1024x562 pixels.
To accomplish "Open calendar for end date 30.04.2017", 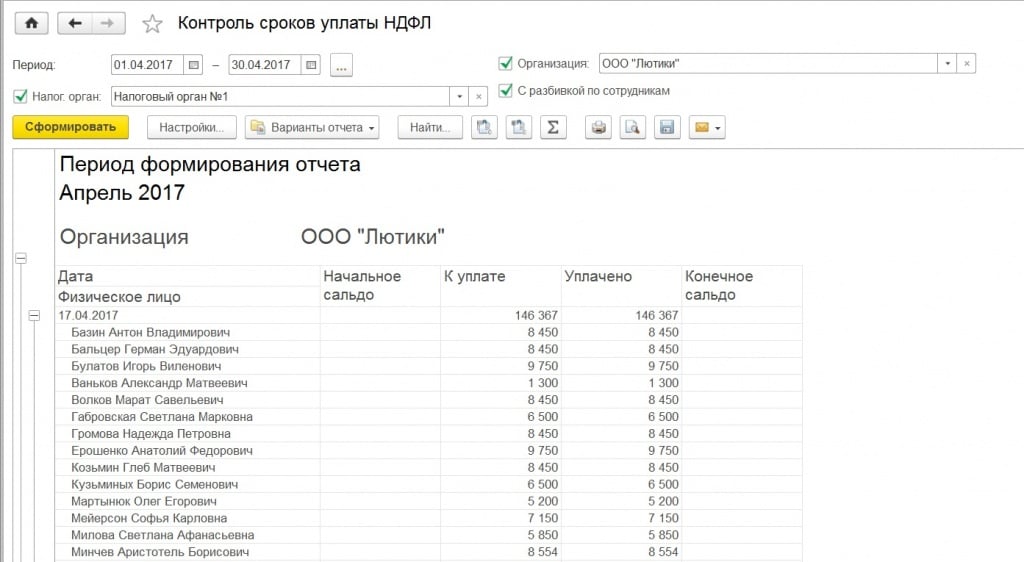I will (312, 65).
